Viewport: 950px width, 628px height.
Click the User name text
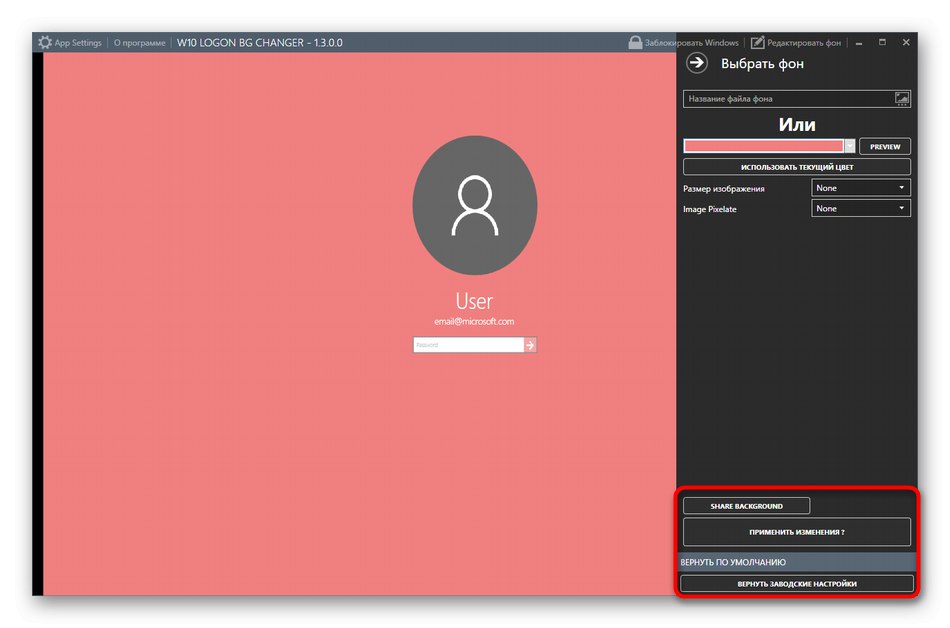point(474,301)
